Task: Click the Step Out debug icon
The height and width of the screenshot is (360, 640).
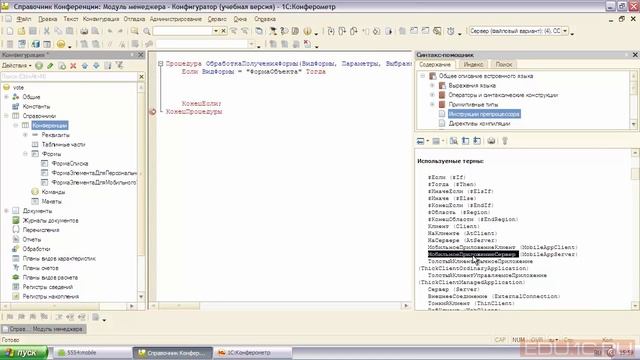Action: [353, 31]
